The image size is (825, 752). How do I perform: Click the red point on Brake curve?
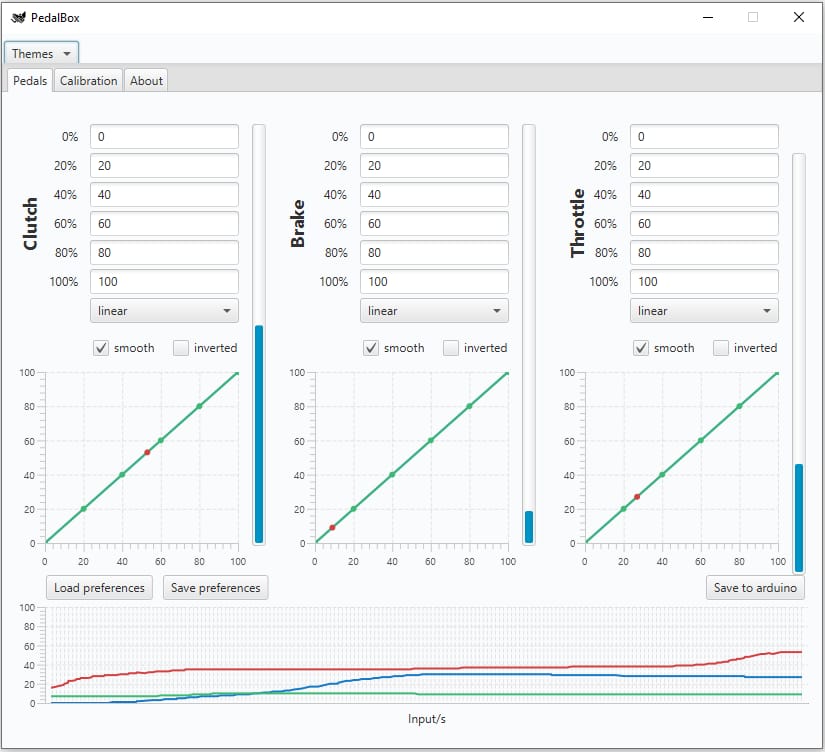coord(332,527)
